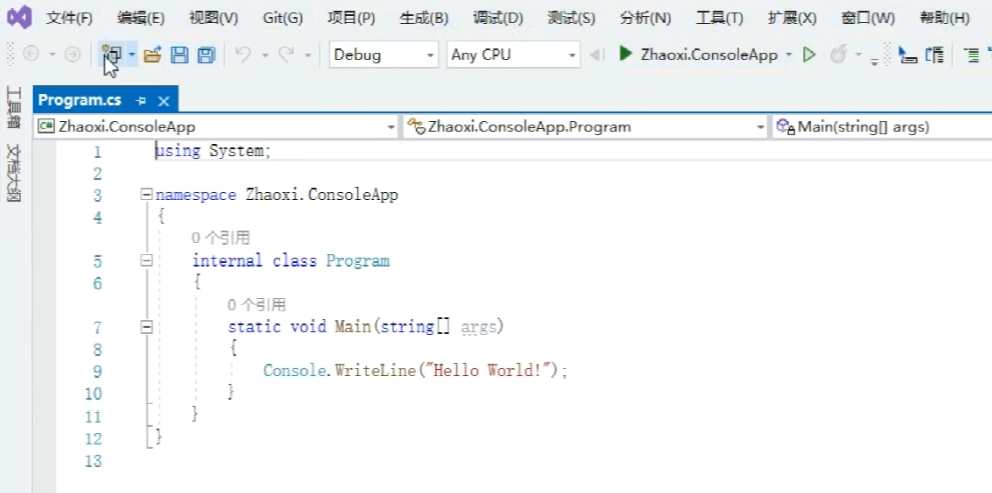Click the Save All icon

coord(206,55)
